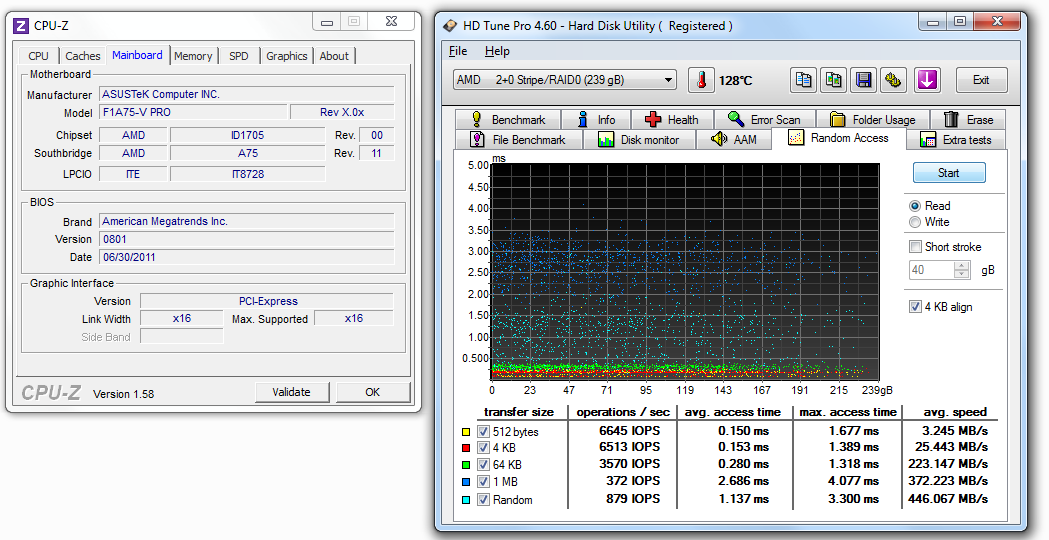Click the PCI-Express version field
The image size is (1049, 540).
click(x=268, y=301)
